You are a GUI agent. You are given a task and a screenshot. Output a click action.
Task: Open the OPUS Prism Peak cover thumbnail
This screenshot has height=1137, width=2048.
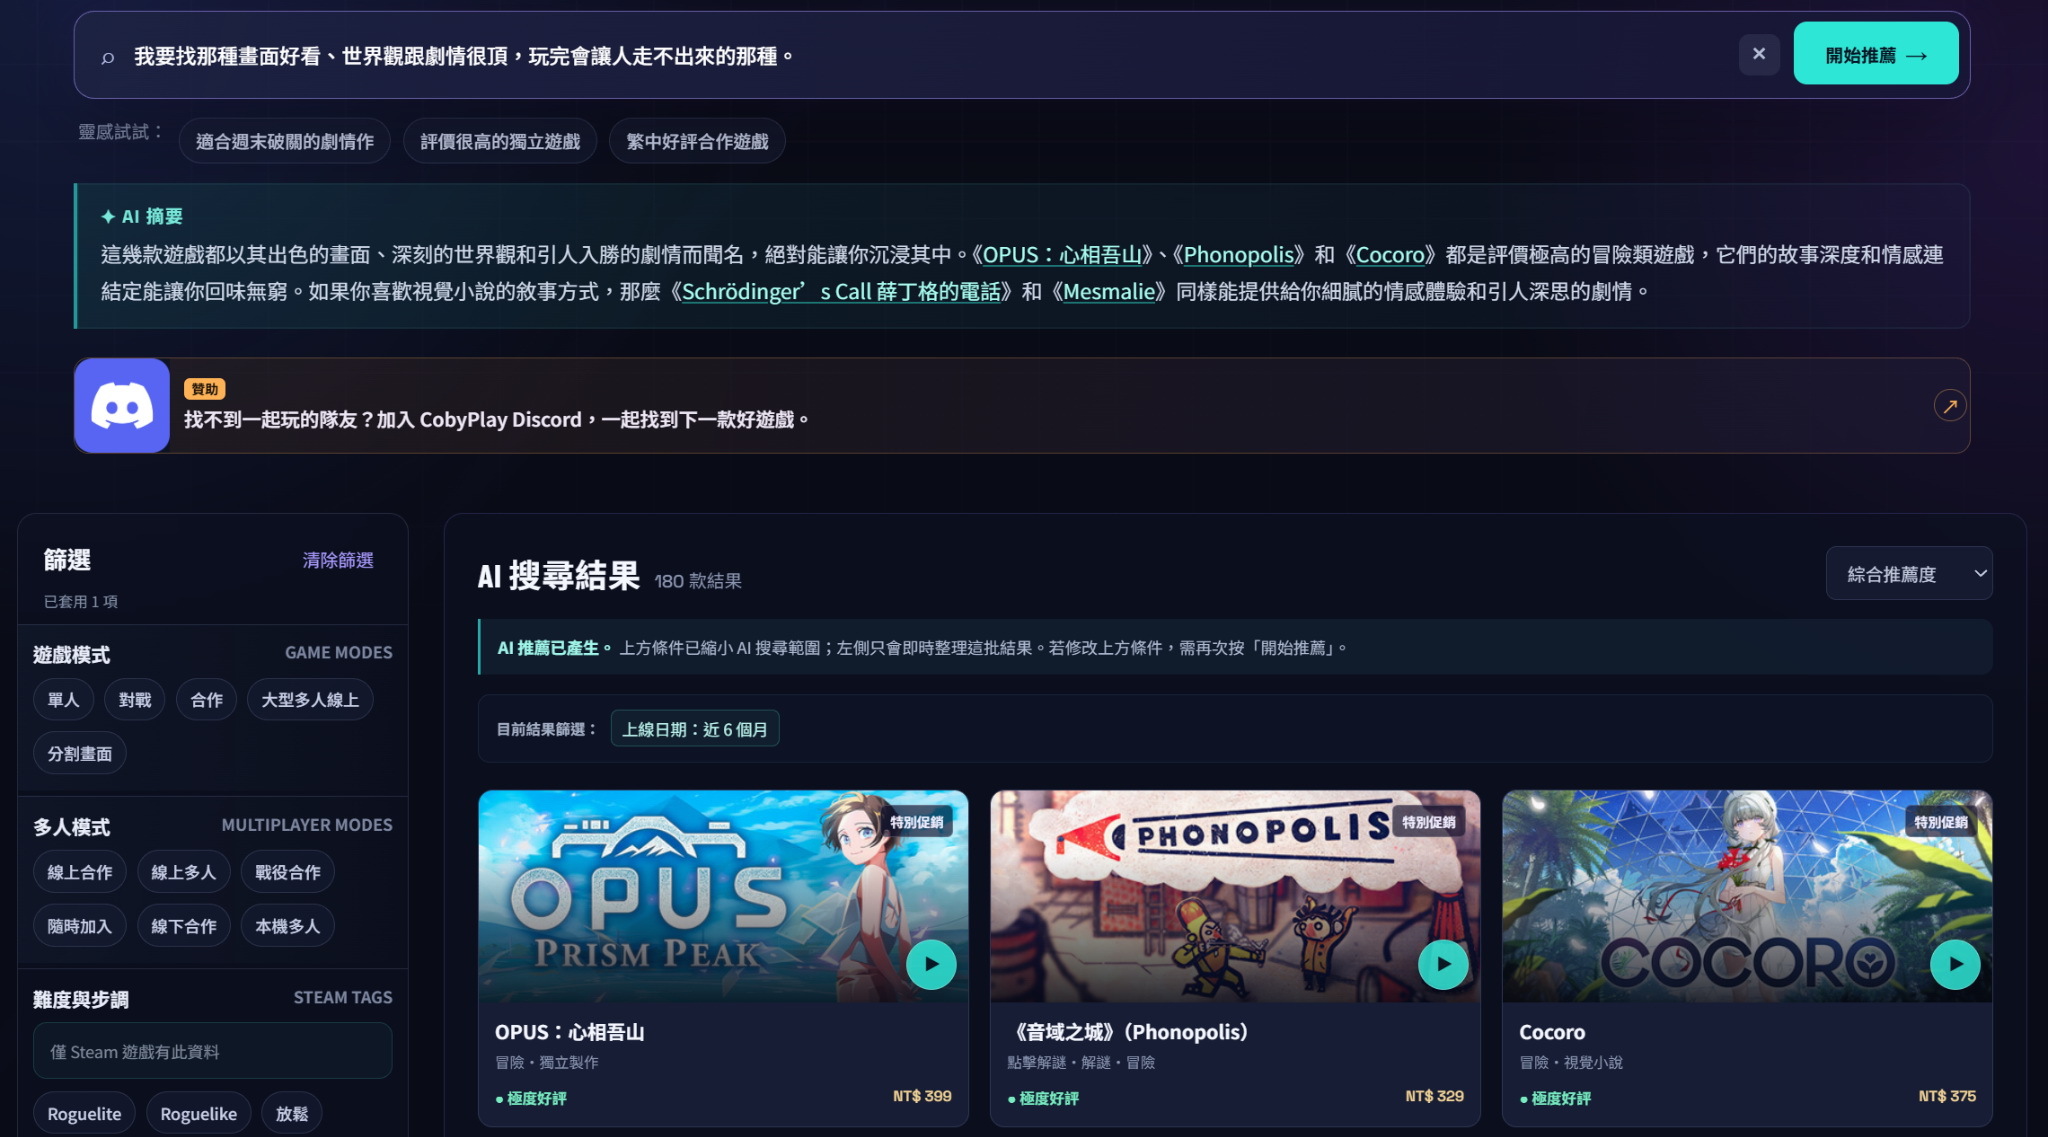pyautogui.click(x=723, y=896)
